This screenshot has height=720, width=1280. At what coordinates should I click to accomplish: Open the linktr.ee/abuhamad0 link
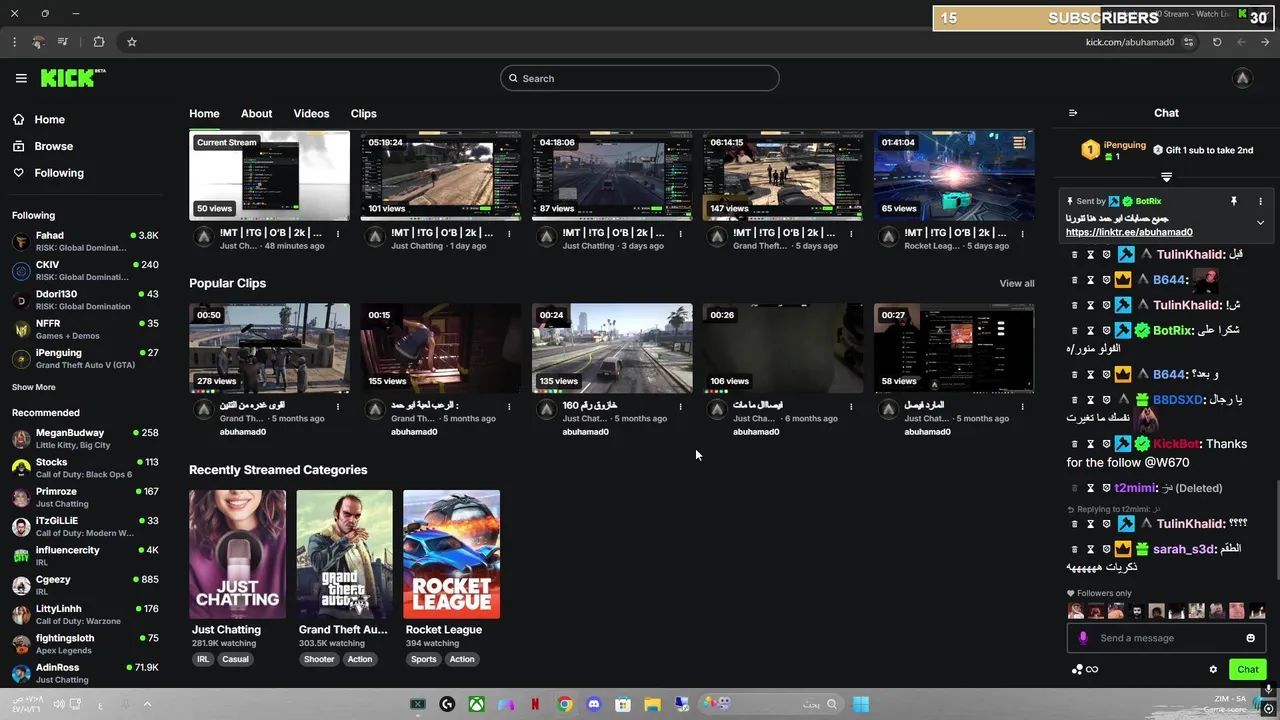(1129, 232)
